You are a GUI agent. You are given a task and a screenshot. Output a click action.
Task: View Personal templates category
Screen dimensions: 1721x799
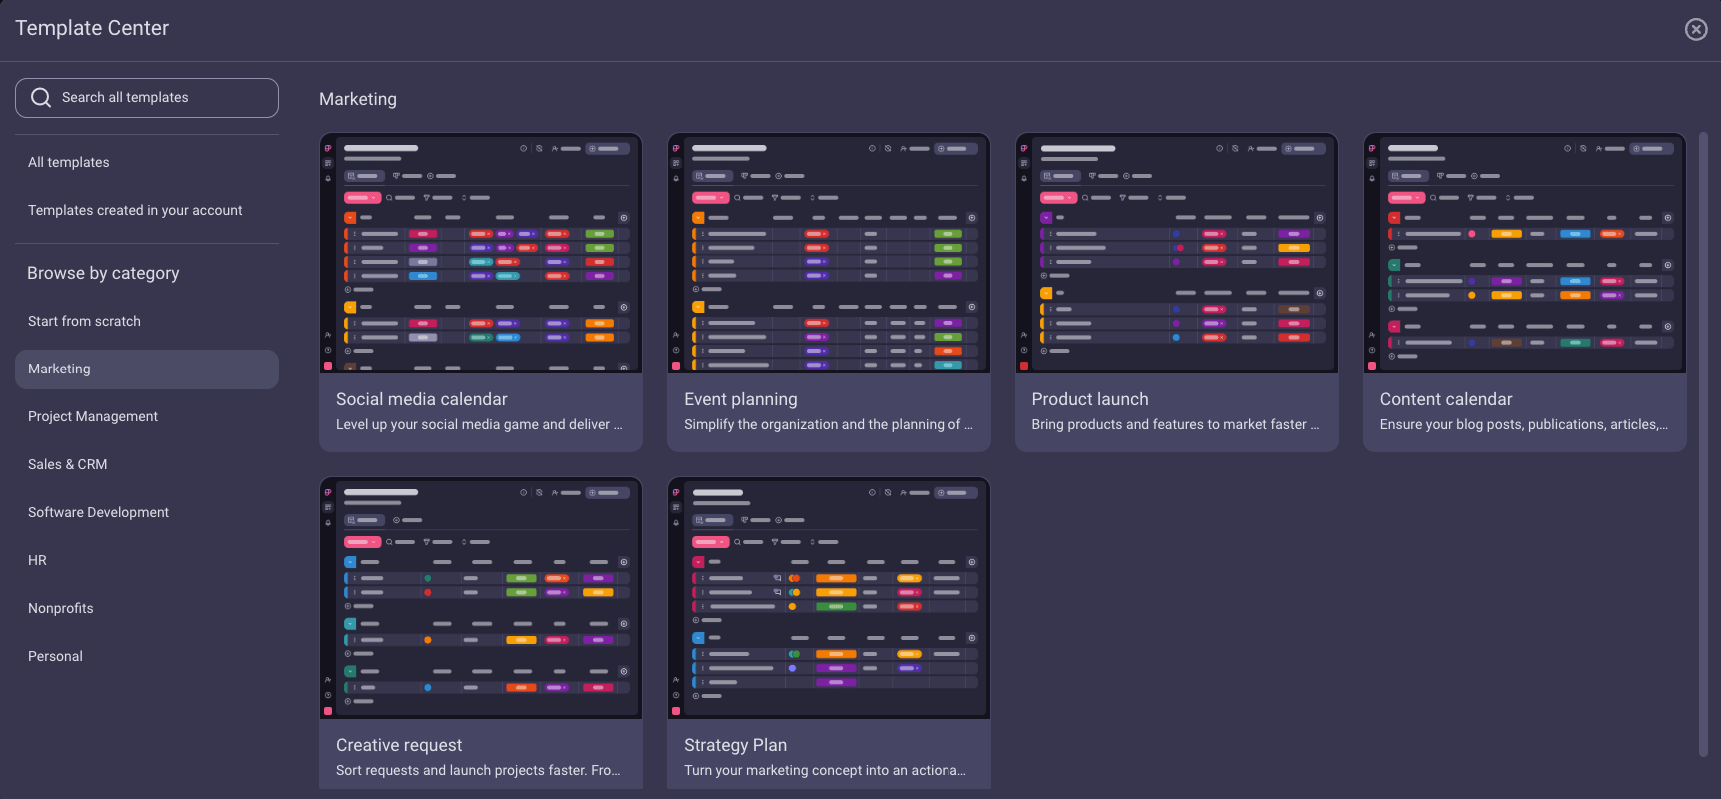coord(55,656)
